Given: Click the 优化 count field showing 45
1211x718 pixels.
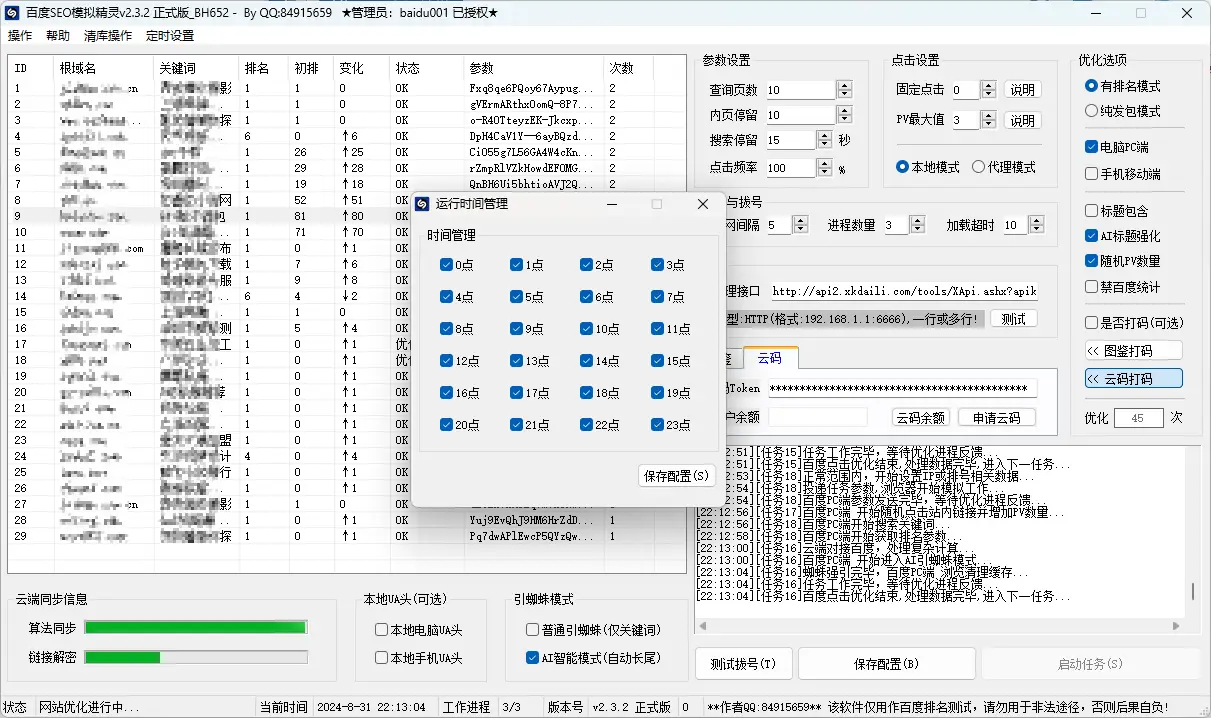Looking at the screenshot, I should (1136, 418).
